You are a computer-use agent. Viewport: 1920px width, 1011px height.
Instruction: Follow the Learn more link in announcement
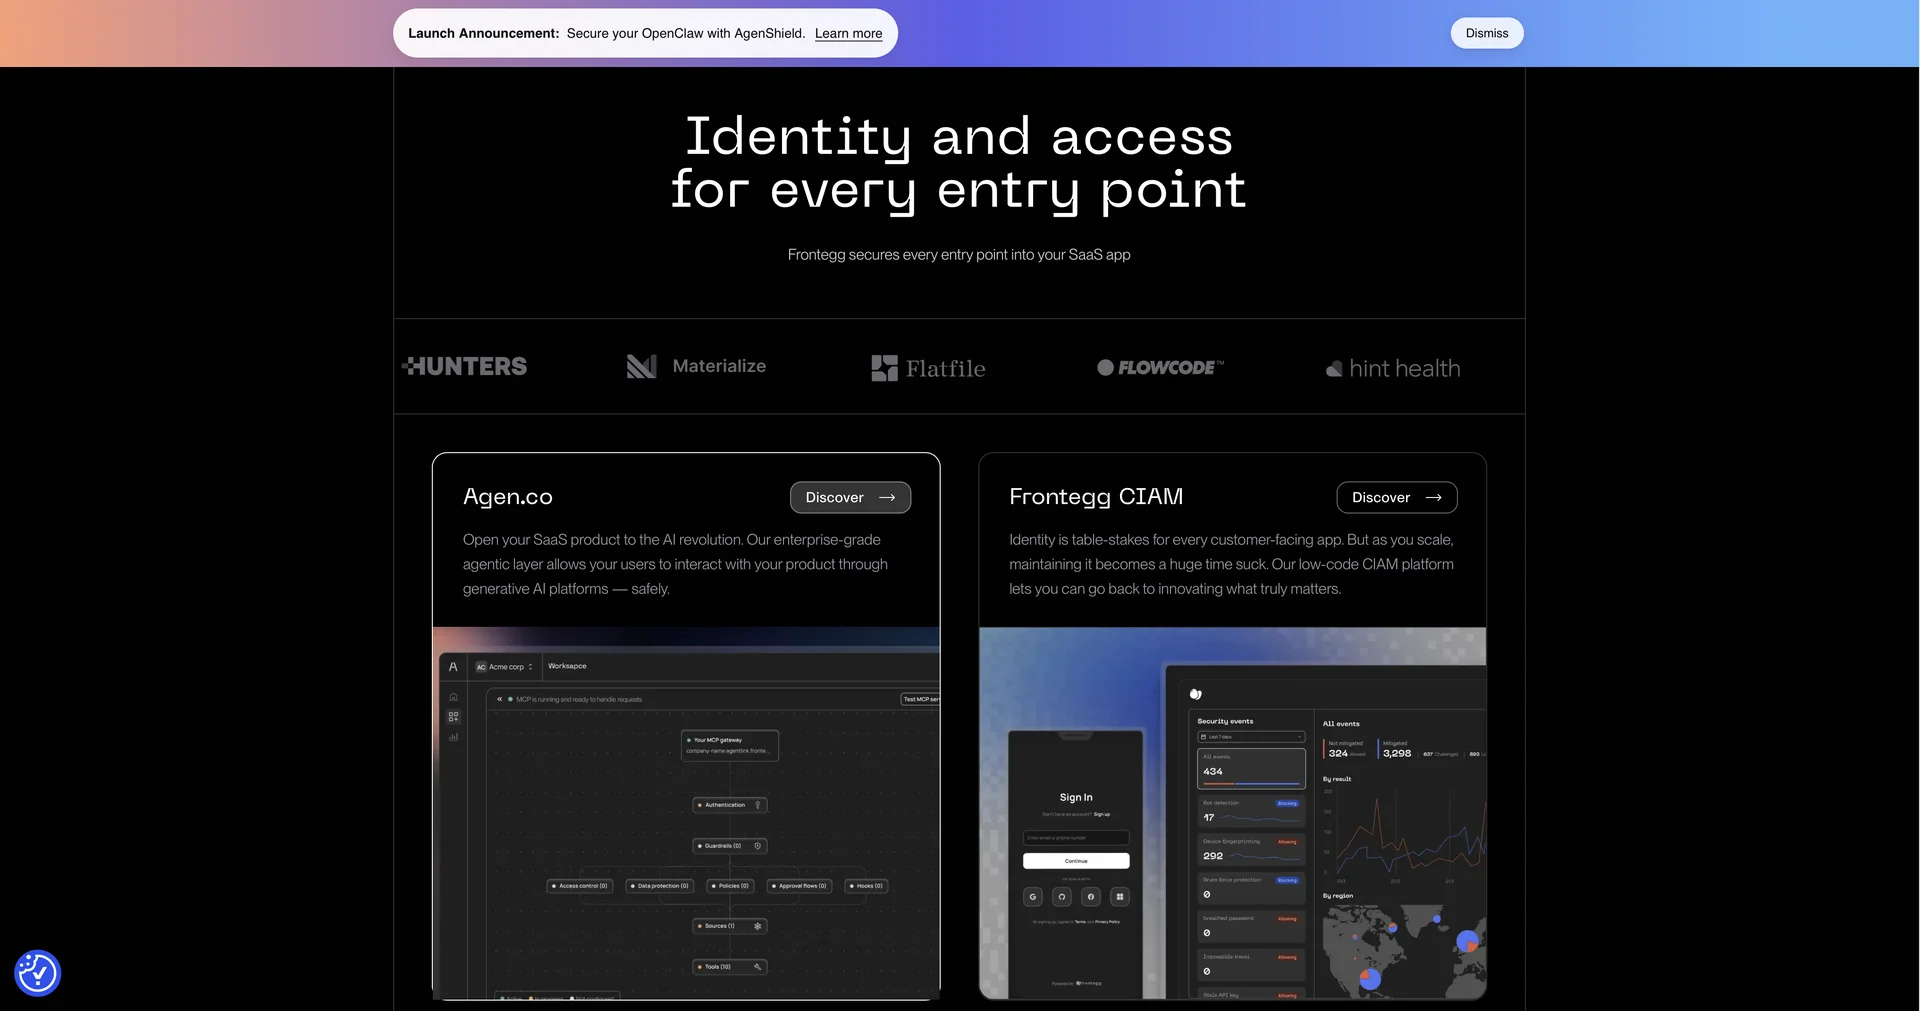coord(848,33)
